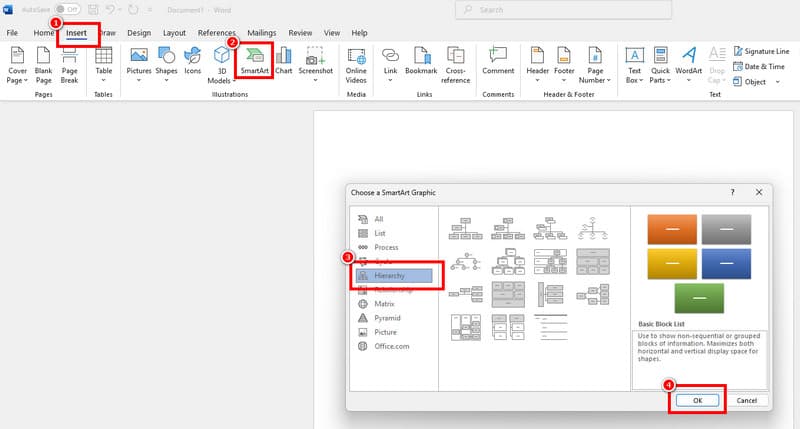The image size is (800, 429).
Task: Expand the Object dropdown arrow
Action: pyautogui.click(x=778, y=82)
